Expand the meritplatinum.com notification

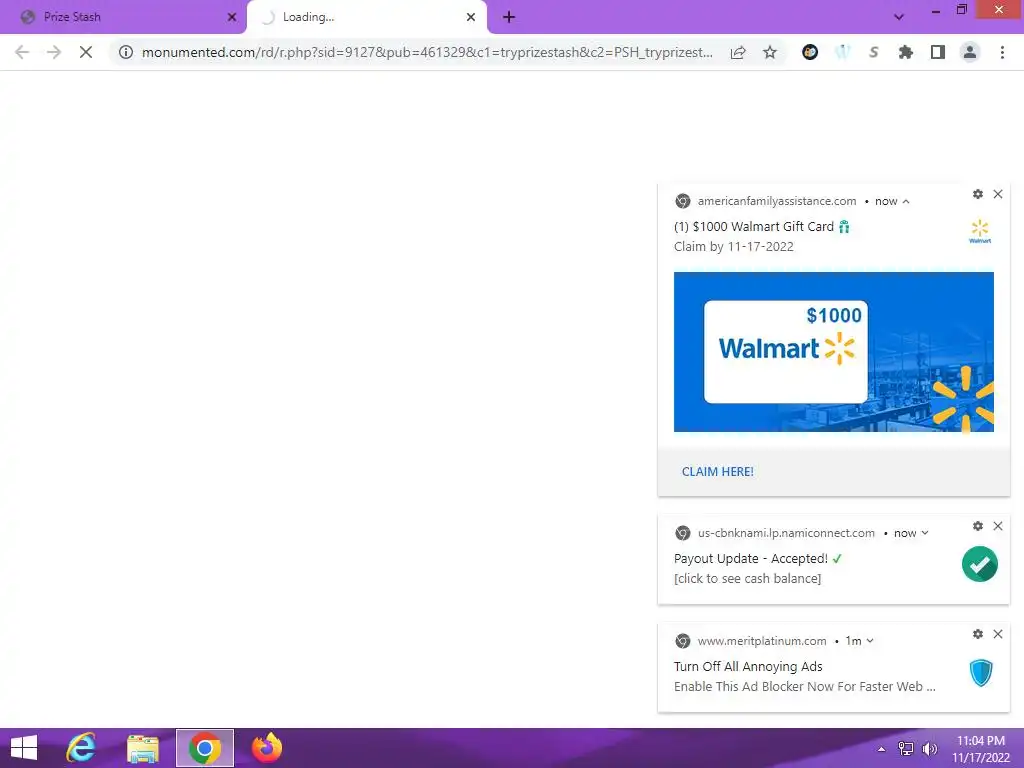[870, 641]
